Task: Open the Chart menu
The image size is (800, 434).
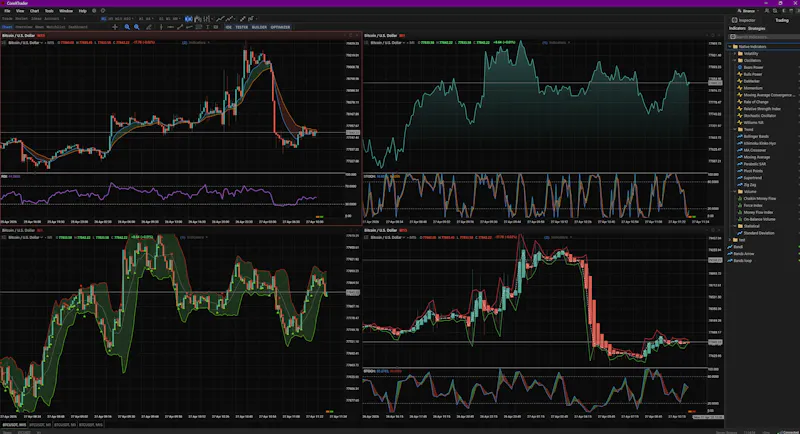Action: [34, 11]
